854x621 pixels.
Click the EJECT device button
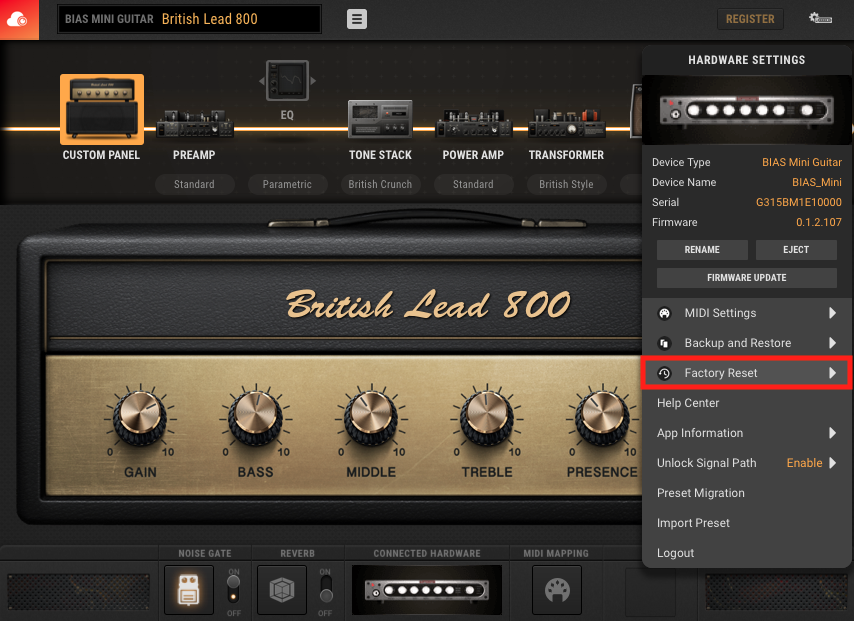tap(796, 249)
